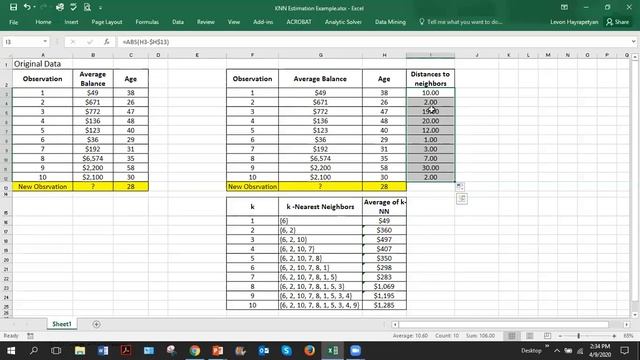
Task: Click the yellow New Obsrvation cell in column A
Action: [x=42, y=187]
